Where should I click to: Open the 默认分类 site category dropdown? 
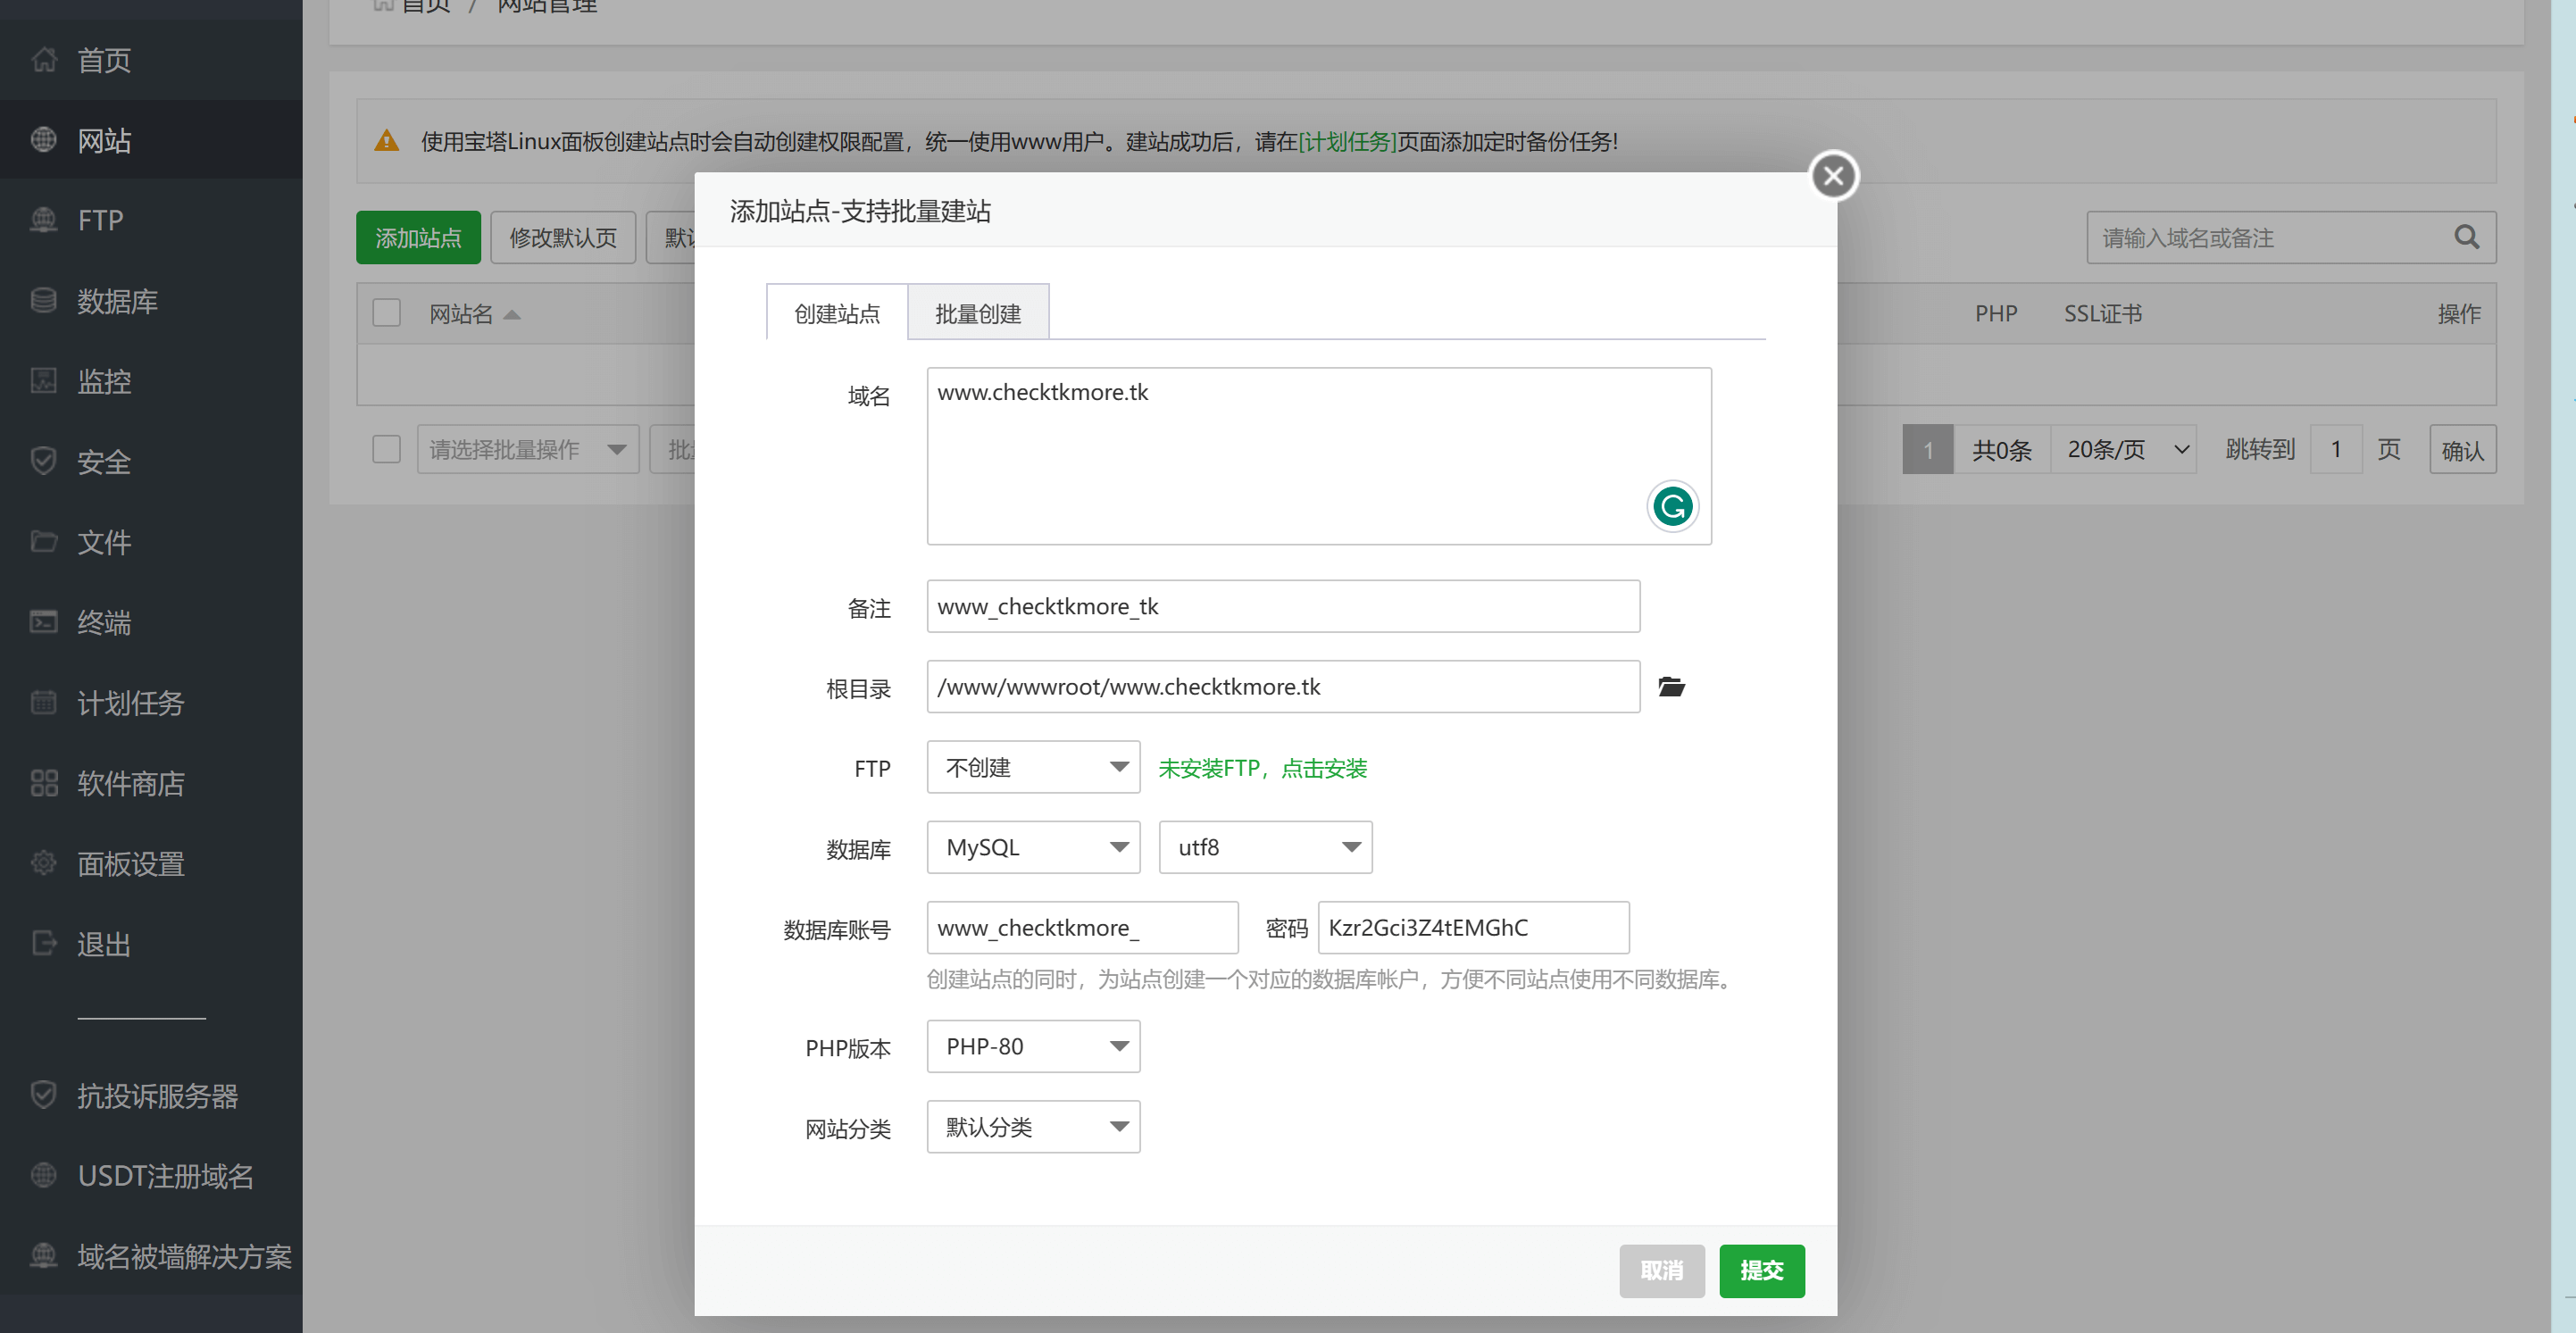click(x=1033, y=1127)
